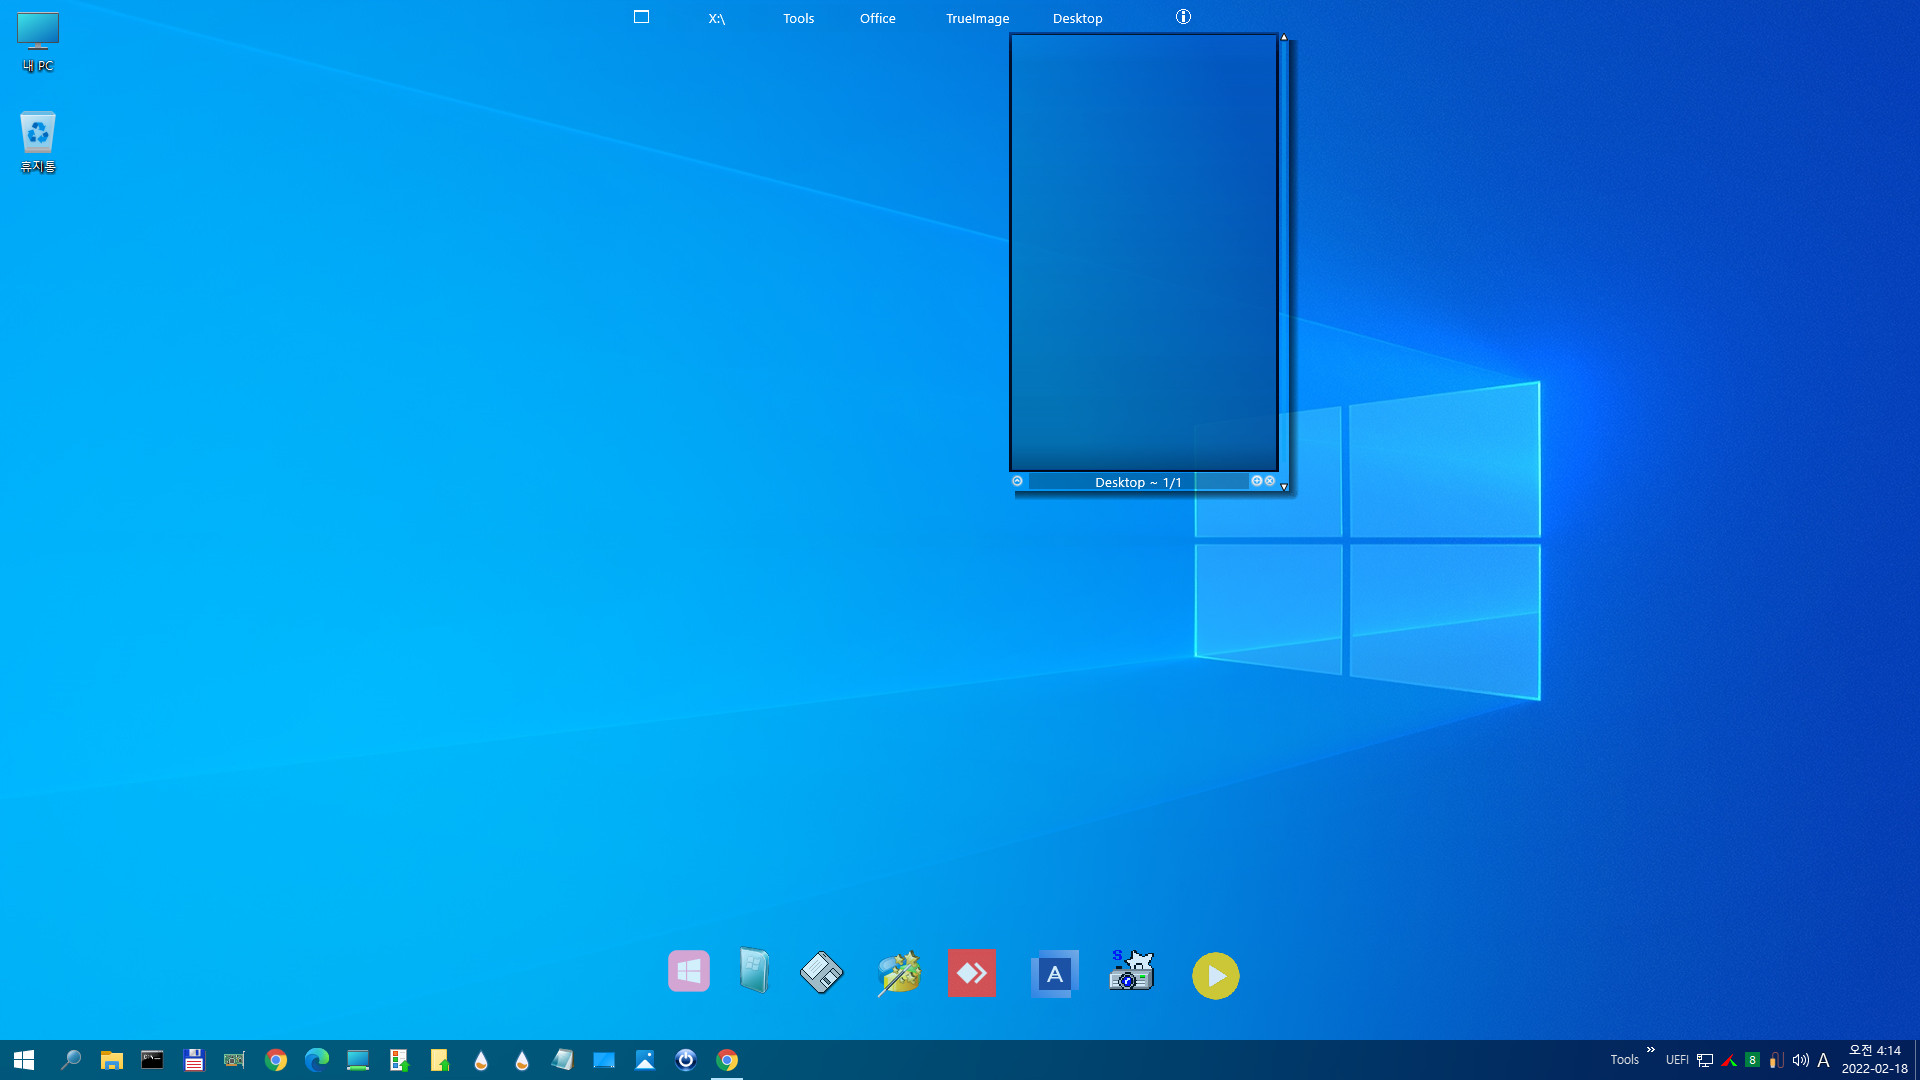Click the show desktop strip at taskbar end

tap(1917, 1060)
